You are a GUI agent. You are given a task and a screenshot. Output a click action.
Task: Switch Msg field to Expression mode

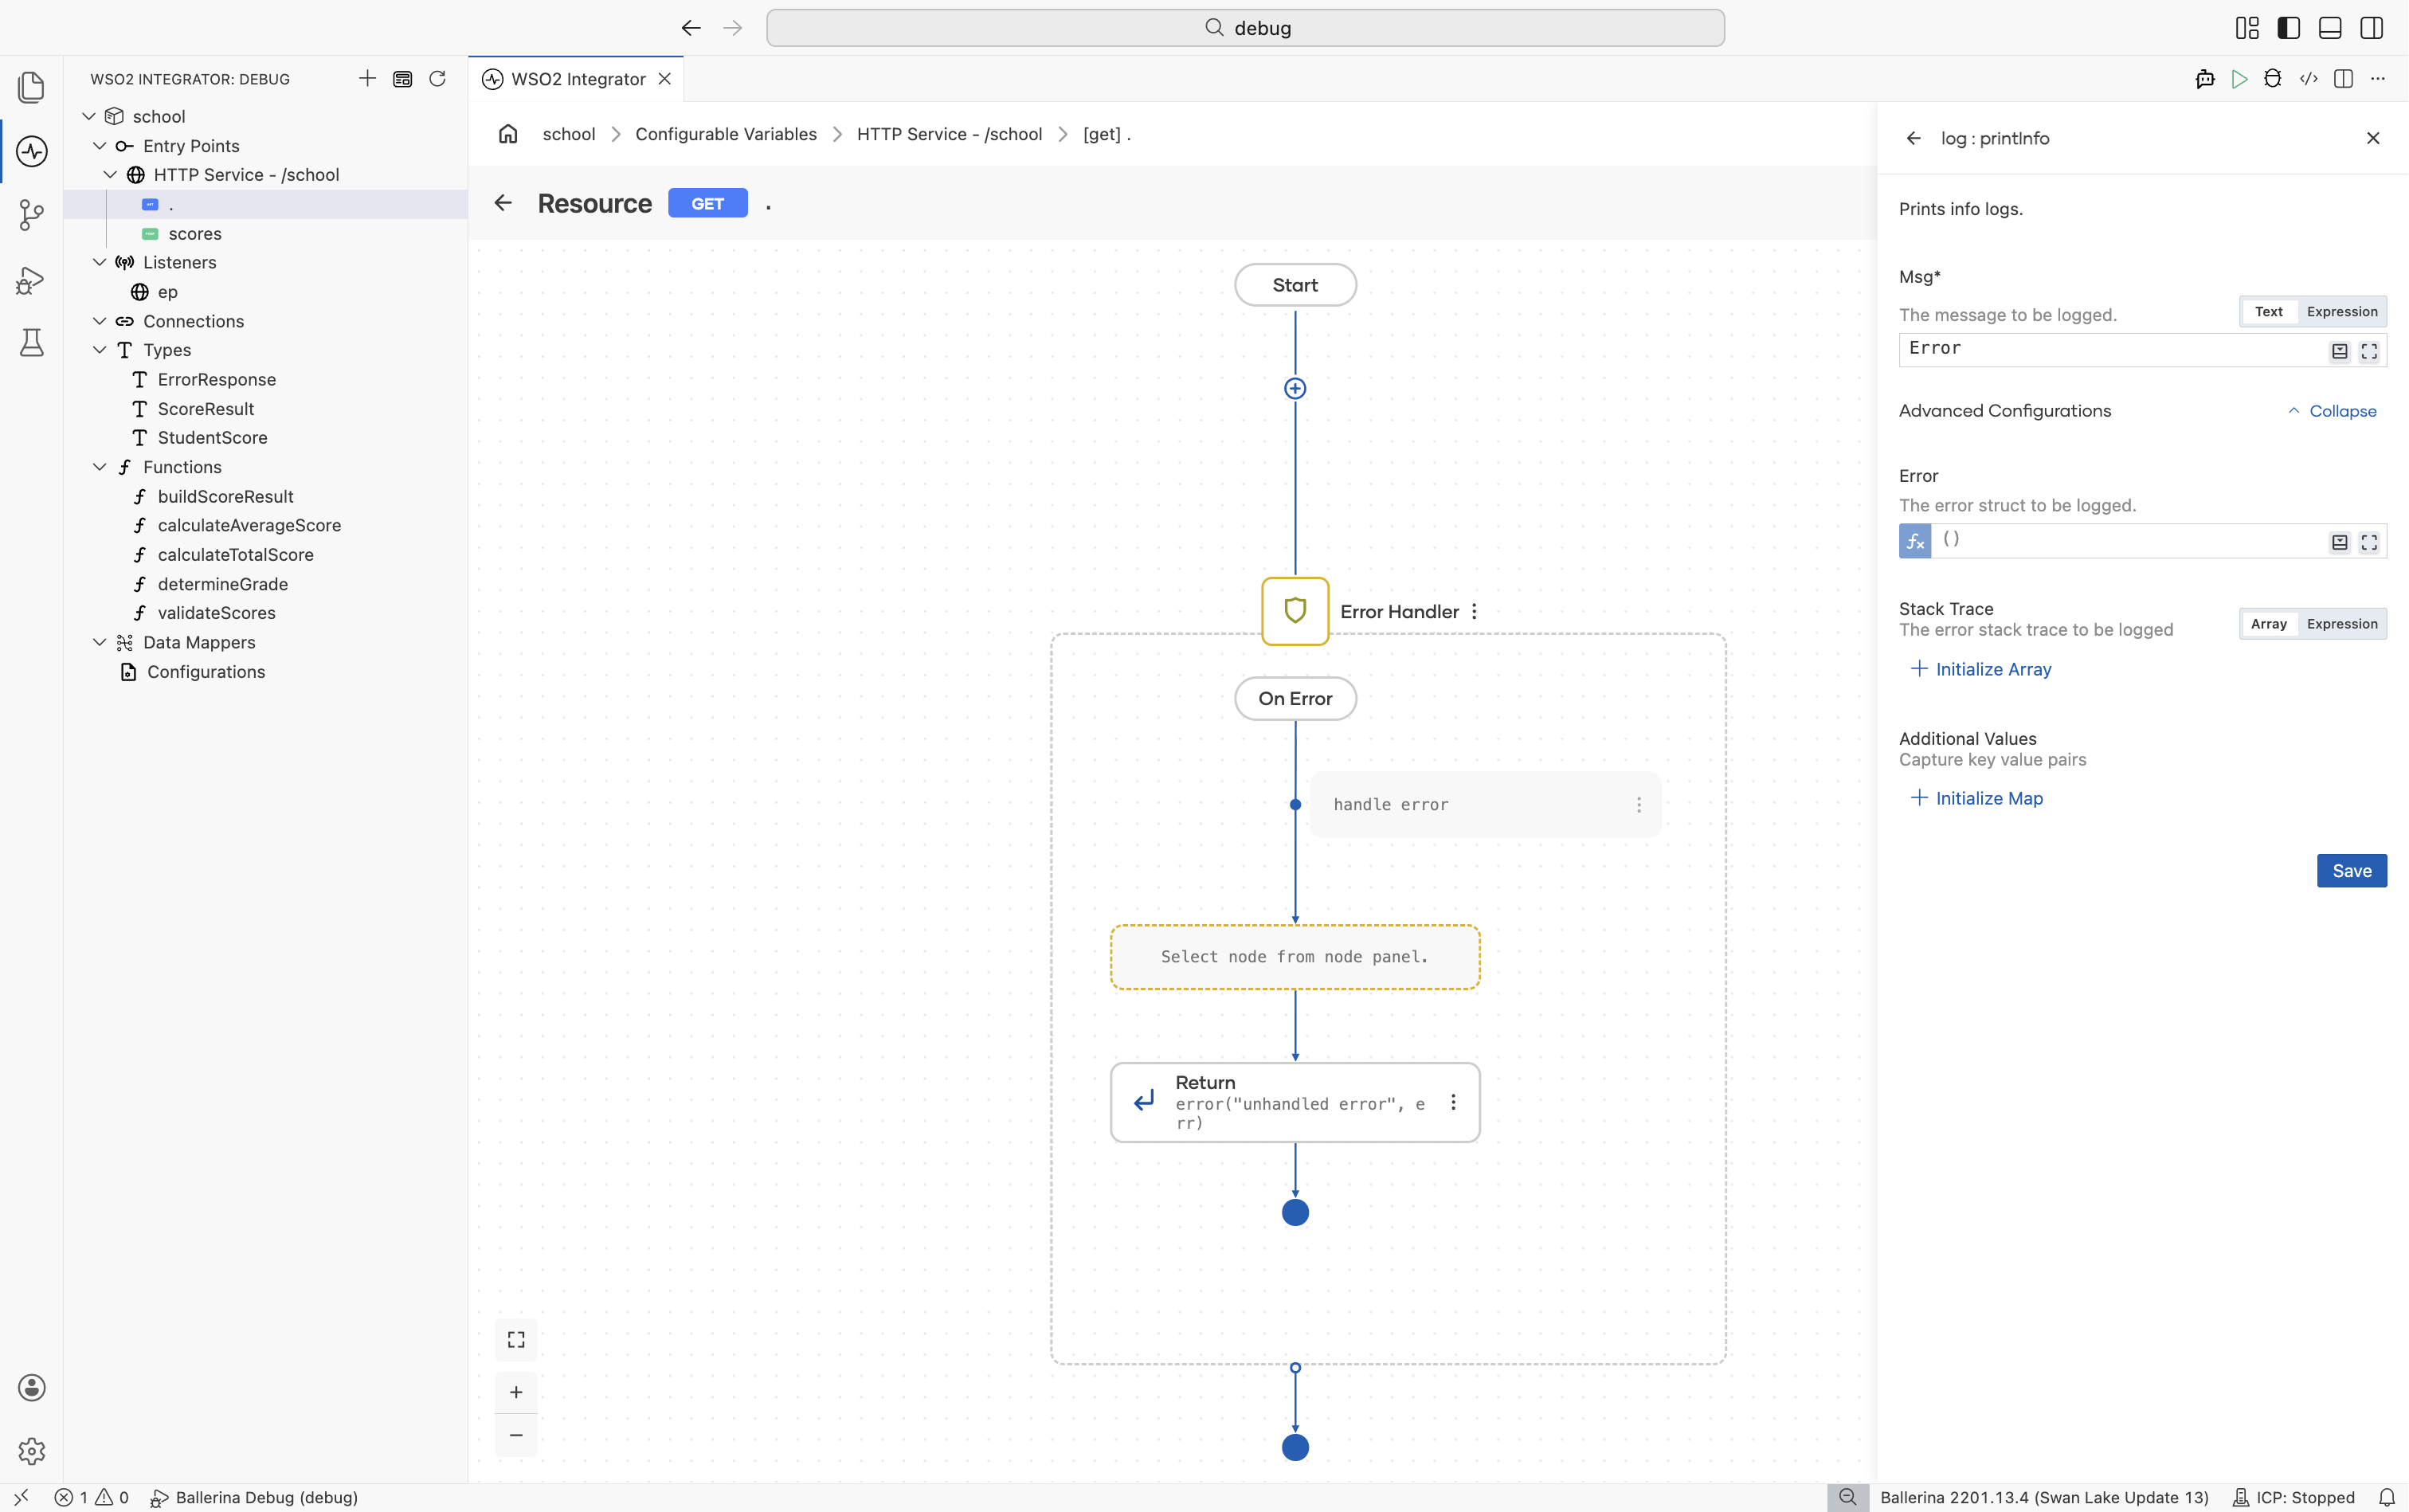tap(2342, 312)
